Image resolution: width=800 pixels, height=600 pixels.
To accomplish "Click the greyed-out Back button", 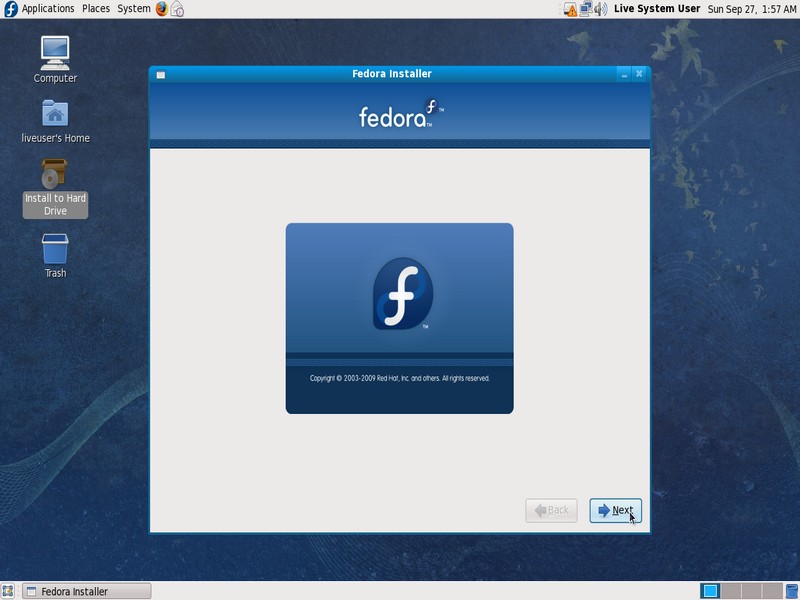I will click(x=551, y=510).
